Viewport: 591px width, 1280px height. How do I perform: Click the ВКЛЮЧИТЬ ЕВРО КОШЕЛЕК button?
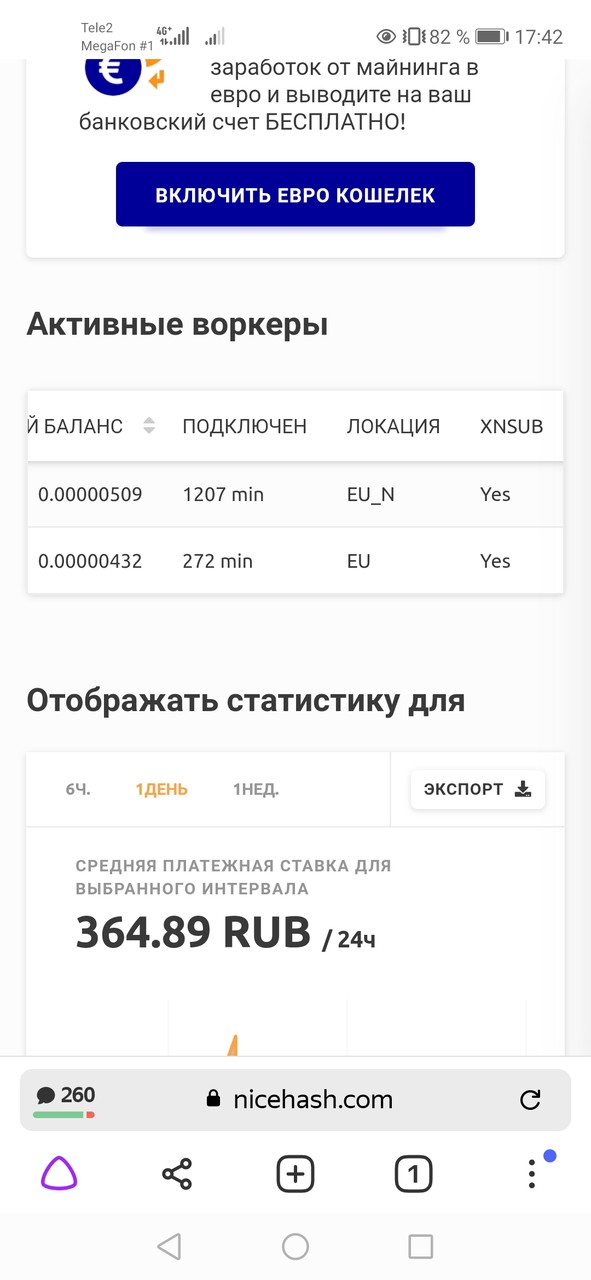295,194
